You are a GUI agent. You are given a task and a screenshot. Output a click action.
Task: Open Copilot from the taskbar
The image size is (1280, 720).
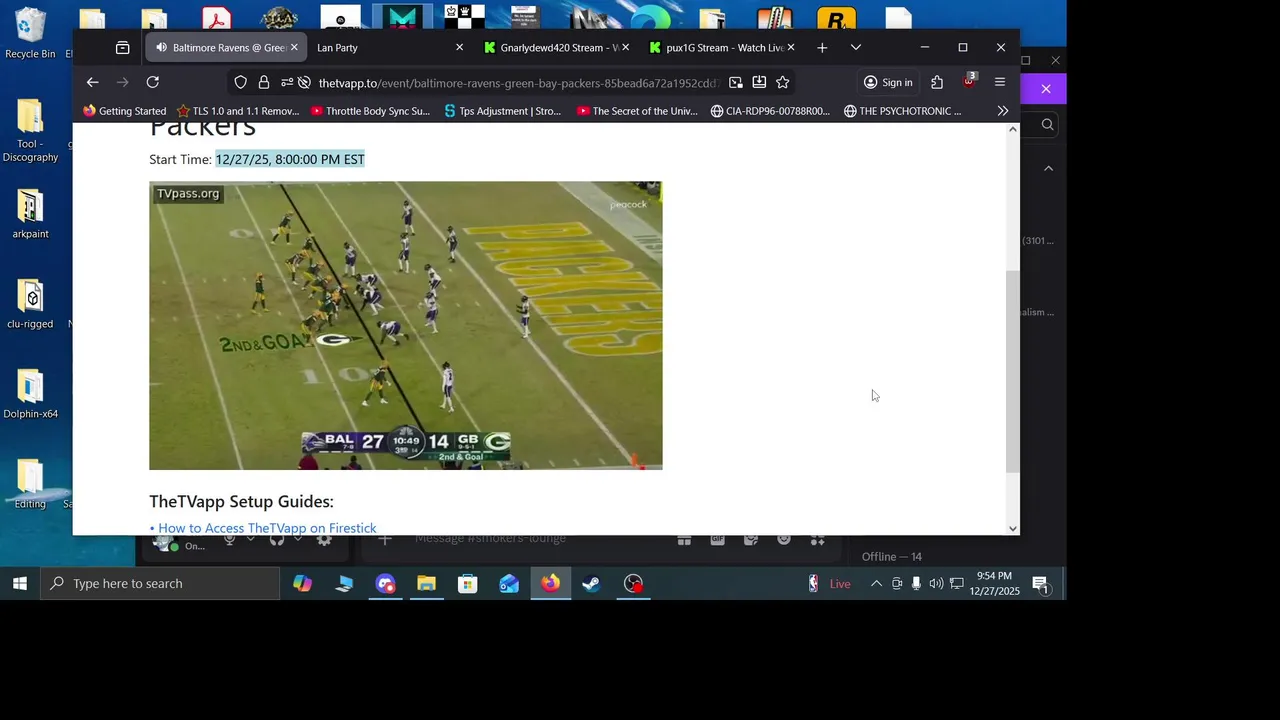[302, 584]
